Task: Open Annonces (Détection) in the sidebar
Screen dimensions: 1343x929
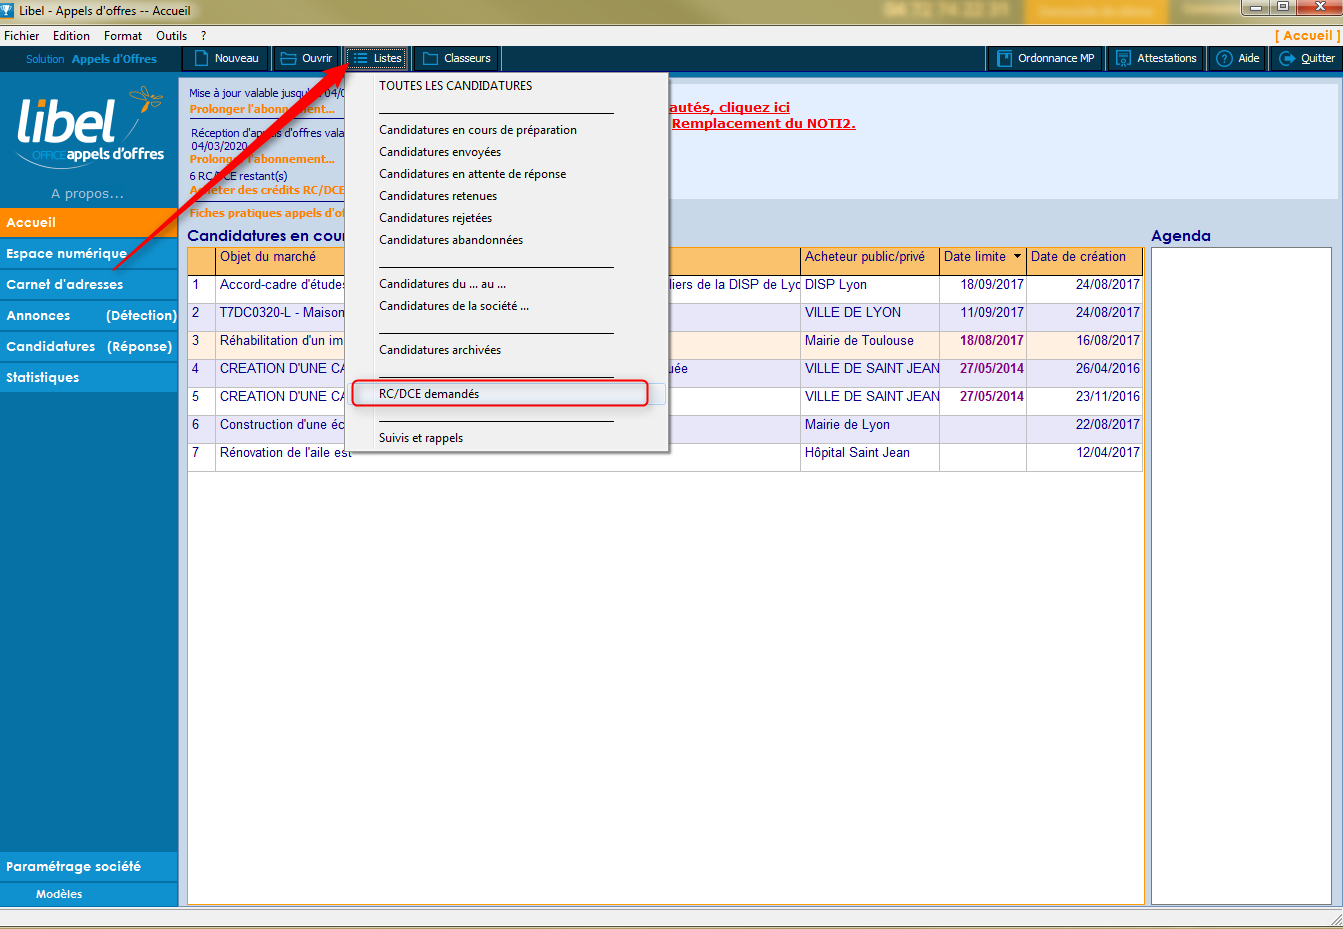Action: [89, 316]
